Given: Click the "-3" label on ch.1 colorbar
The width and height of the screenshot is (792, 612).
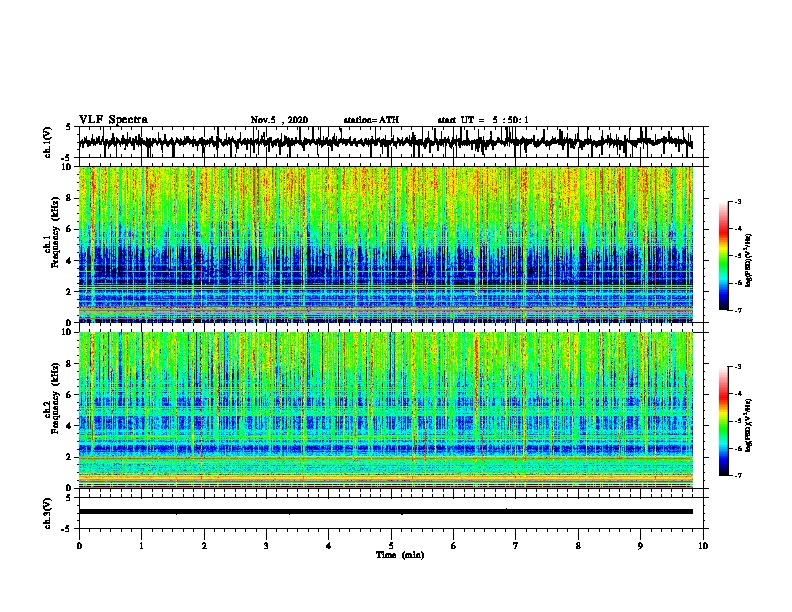Looking at the screenshot, I should 737,201.
